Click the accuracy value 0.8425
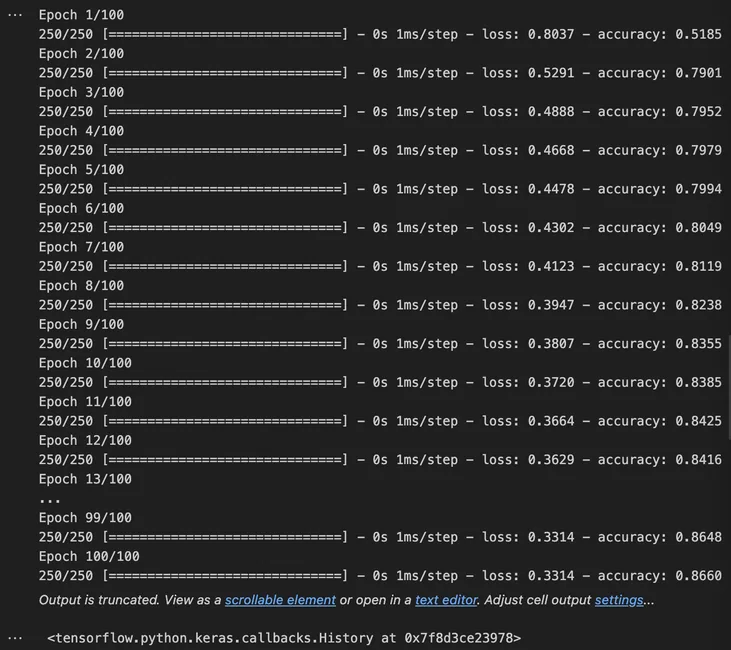Viewport: 731px width, 650px height. tap(698, 422)
